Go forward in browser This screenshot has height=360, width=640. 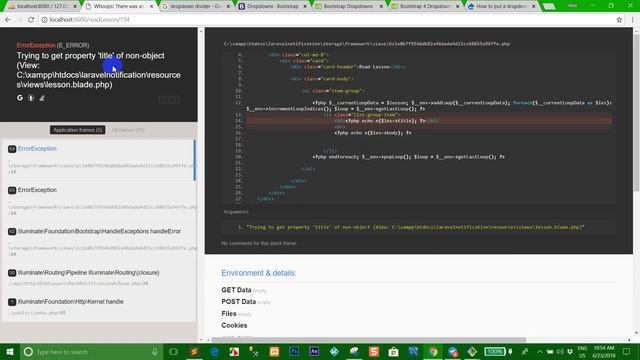click(19, 20)
